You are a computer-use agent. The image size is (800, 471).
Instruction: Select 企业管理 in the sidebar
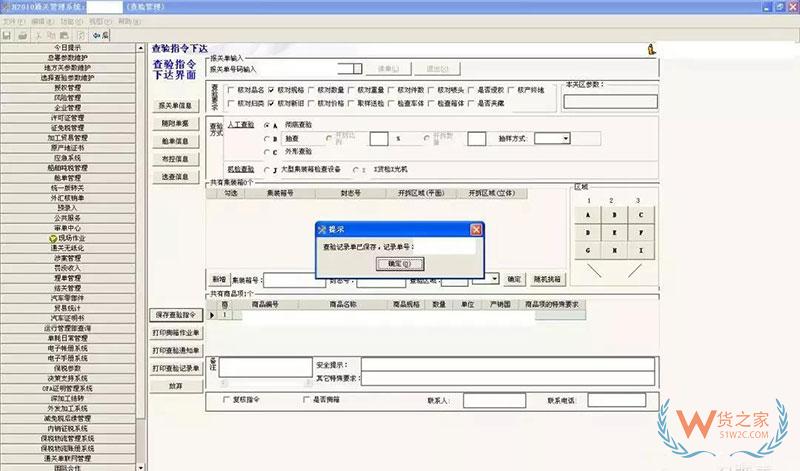68,108
